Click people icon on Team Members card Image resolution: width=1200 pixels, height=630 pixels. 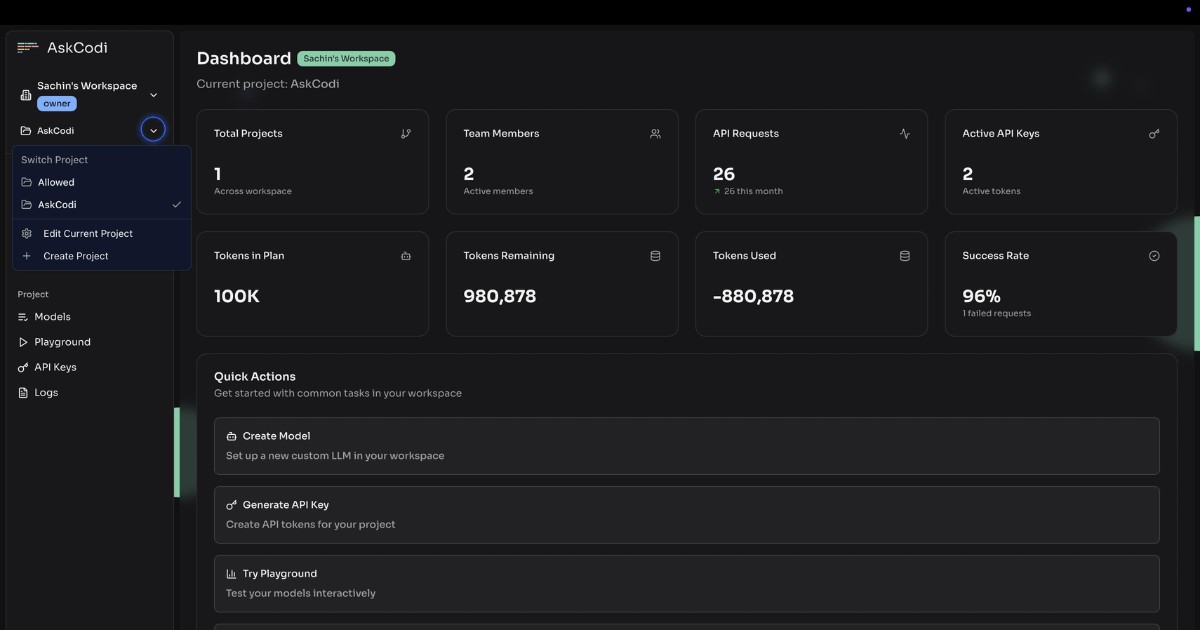click(655, 133)
